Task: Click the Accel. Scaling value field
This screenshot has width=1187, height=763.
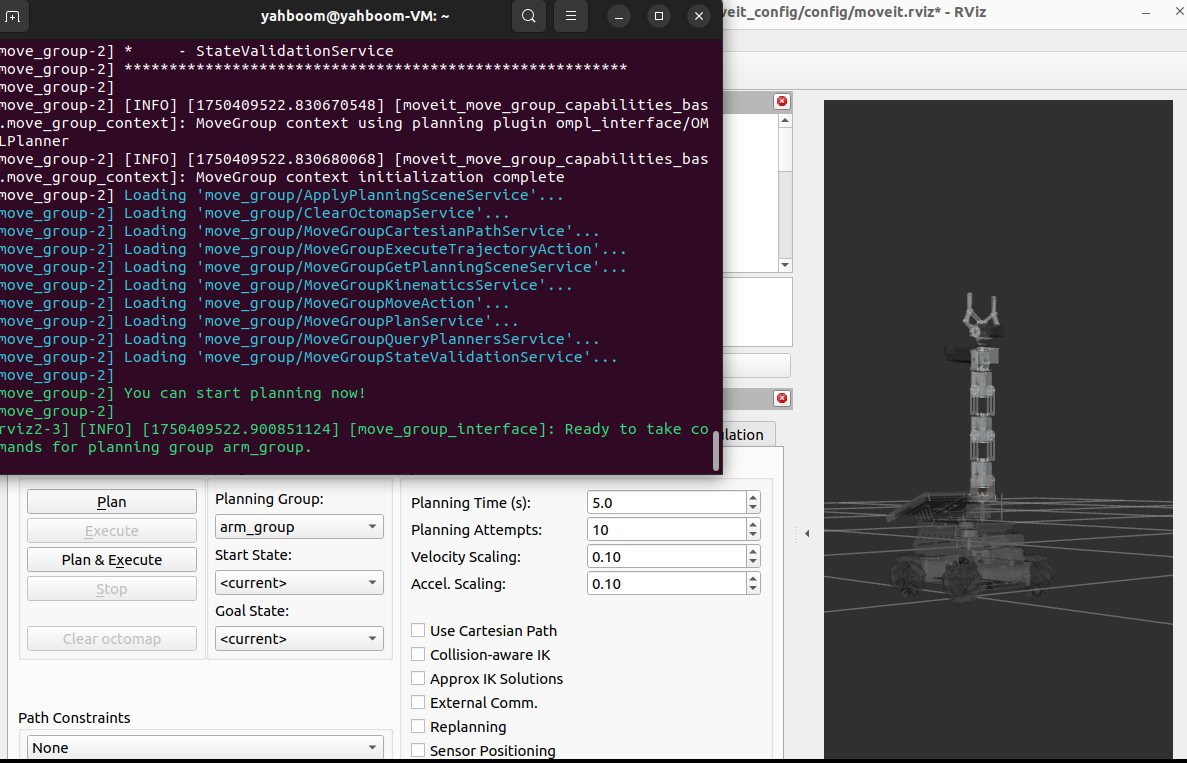Action: click(x=666, y=584)
